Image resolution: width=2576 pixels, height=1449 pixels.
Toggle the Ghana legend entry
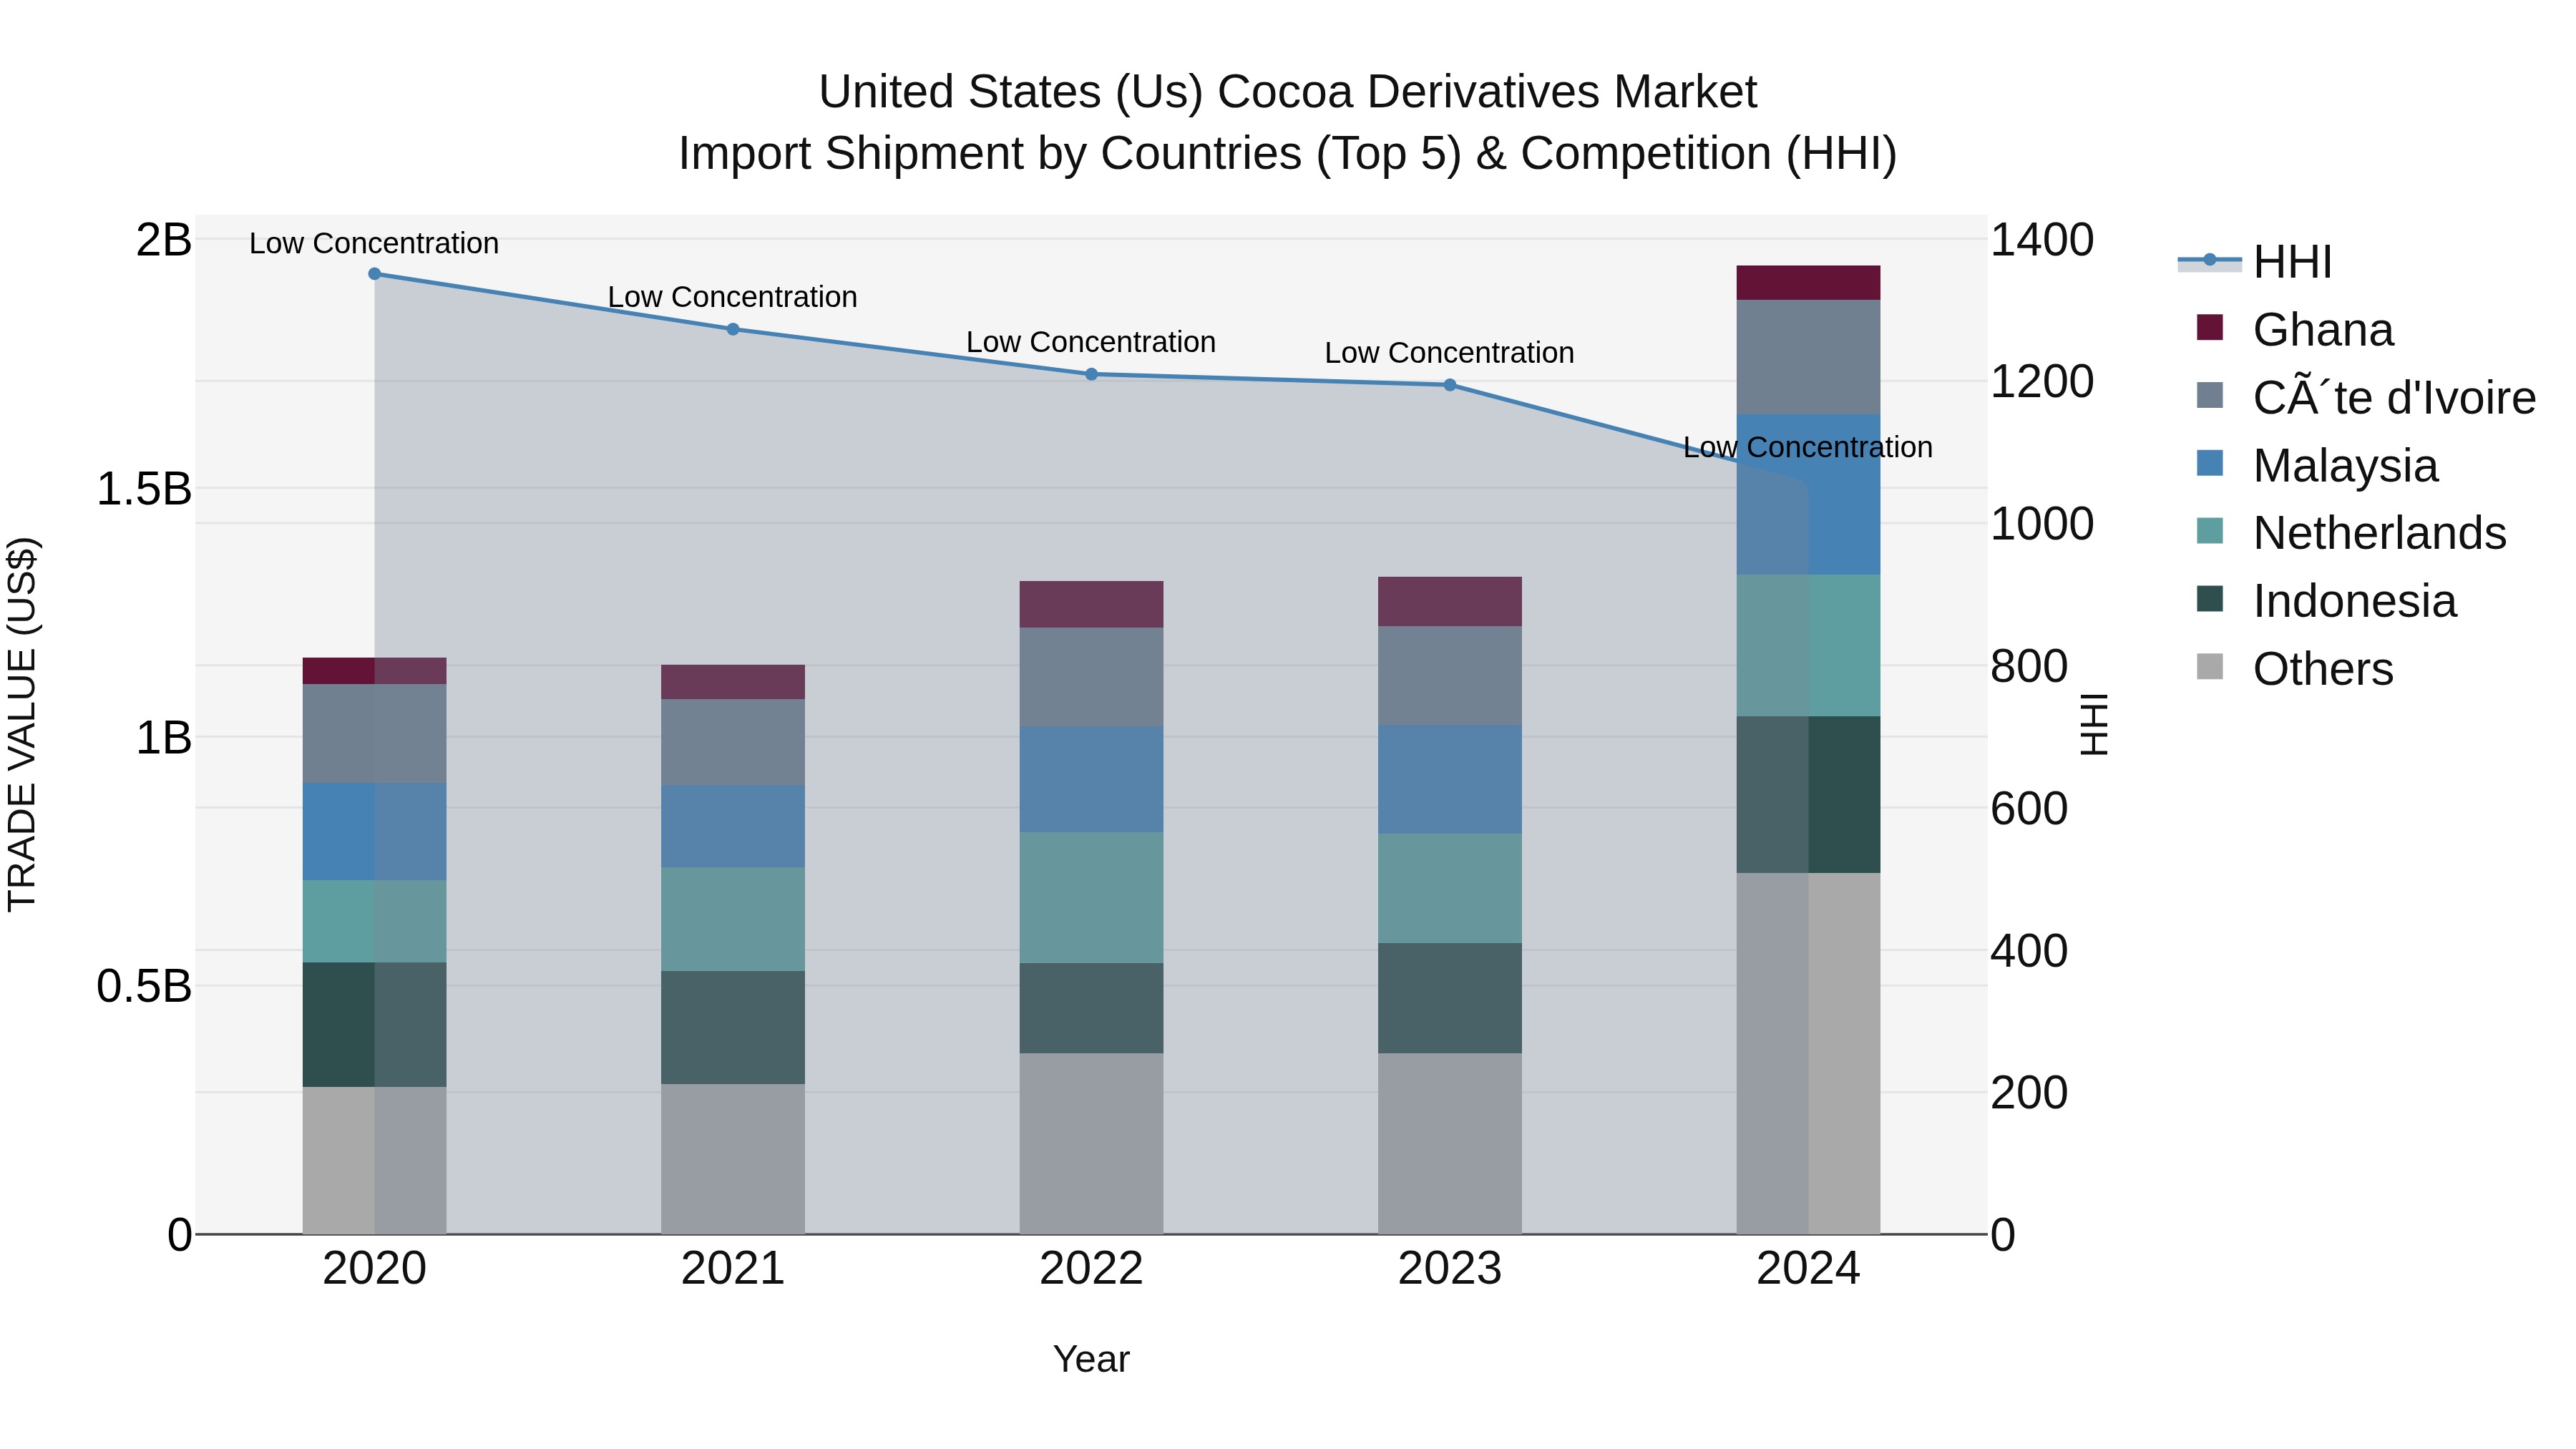pos(2295,330)
